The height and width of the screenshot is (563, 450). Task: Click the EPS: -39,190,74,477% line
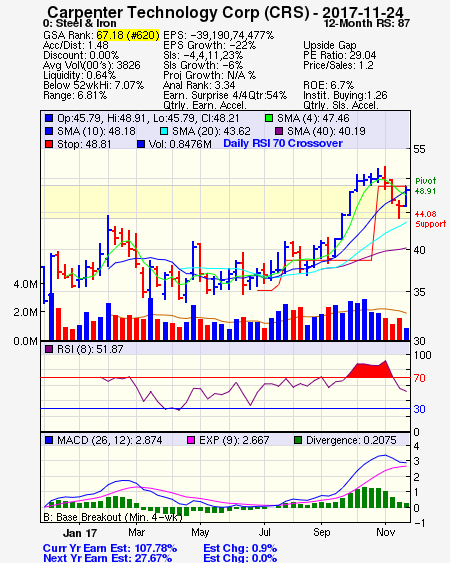[218, 35]
